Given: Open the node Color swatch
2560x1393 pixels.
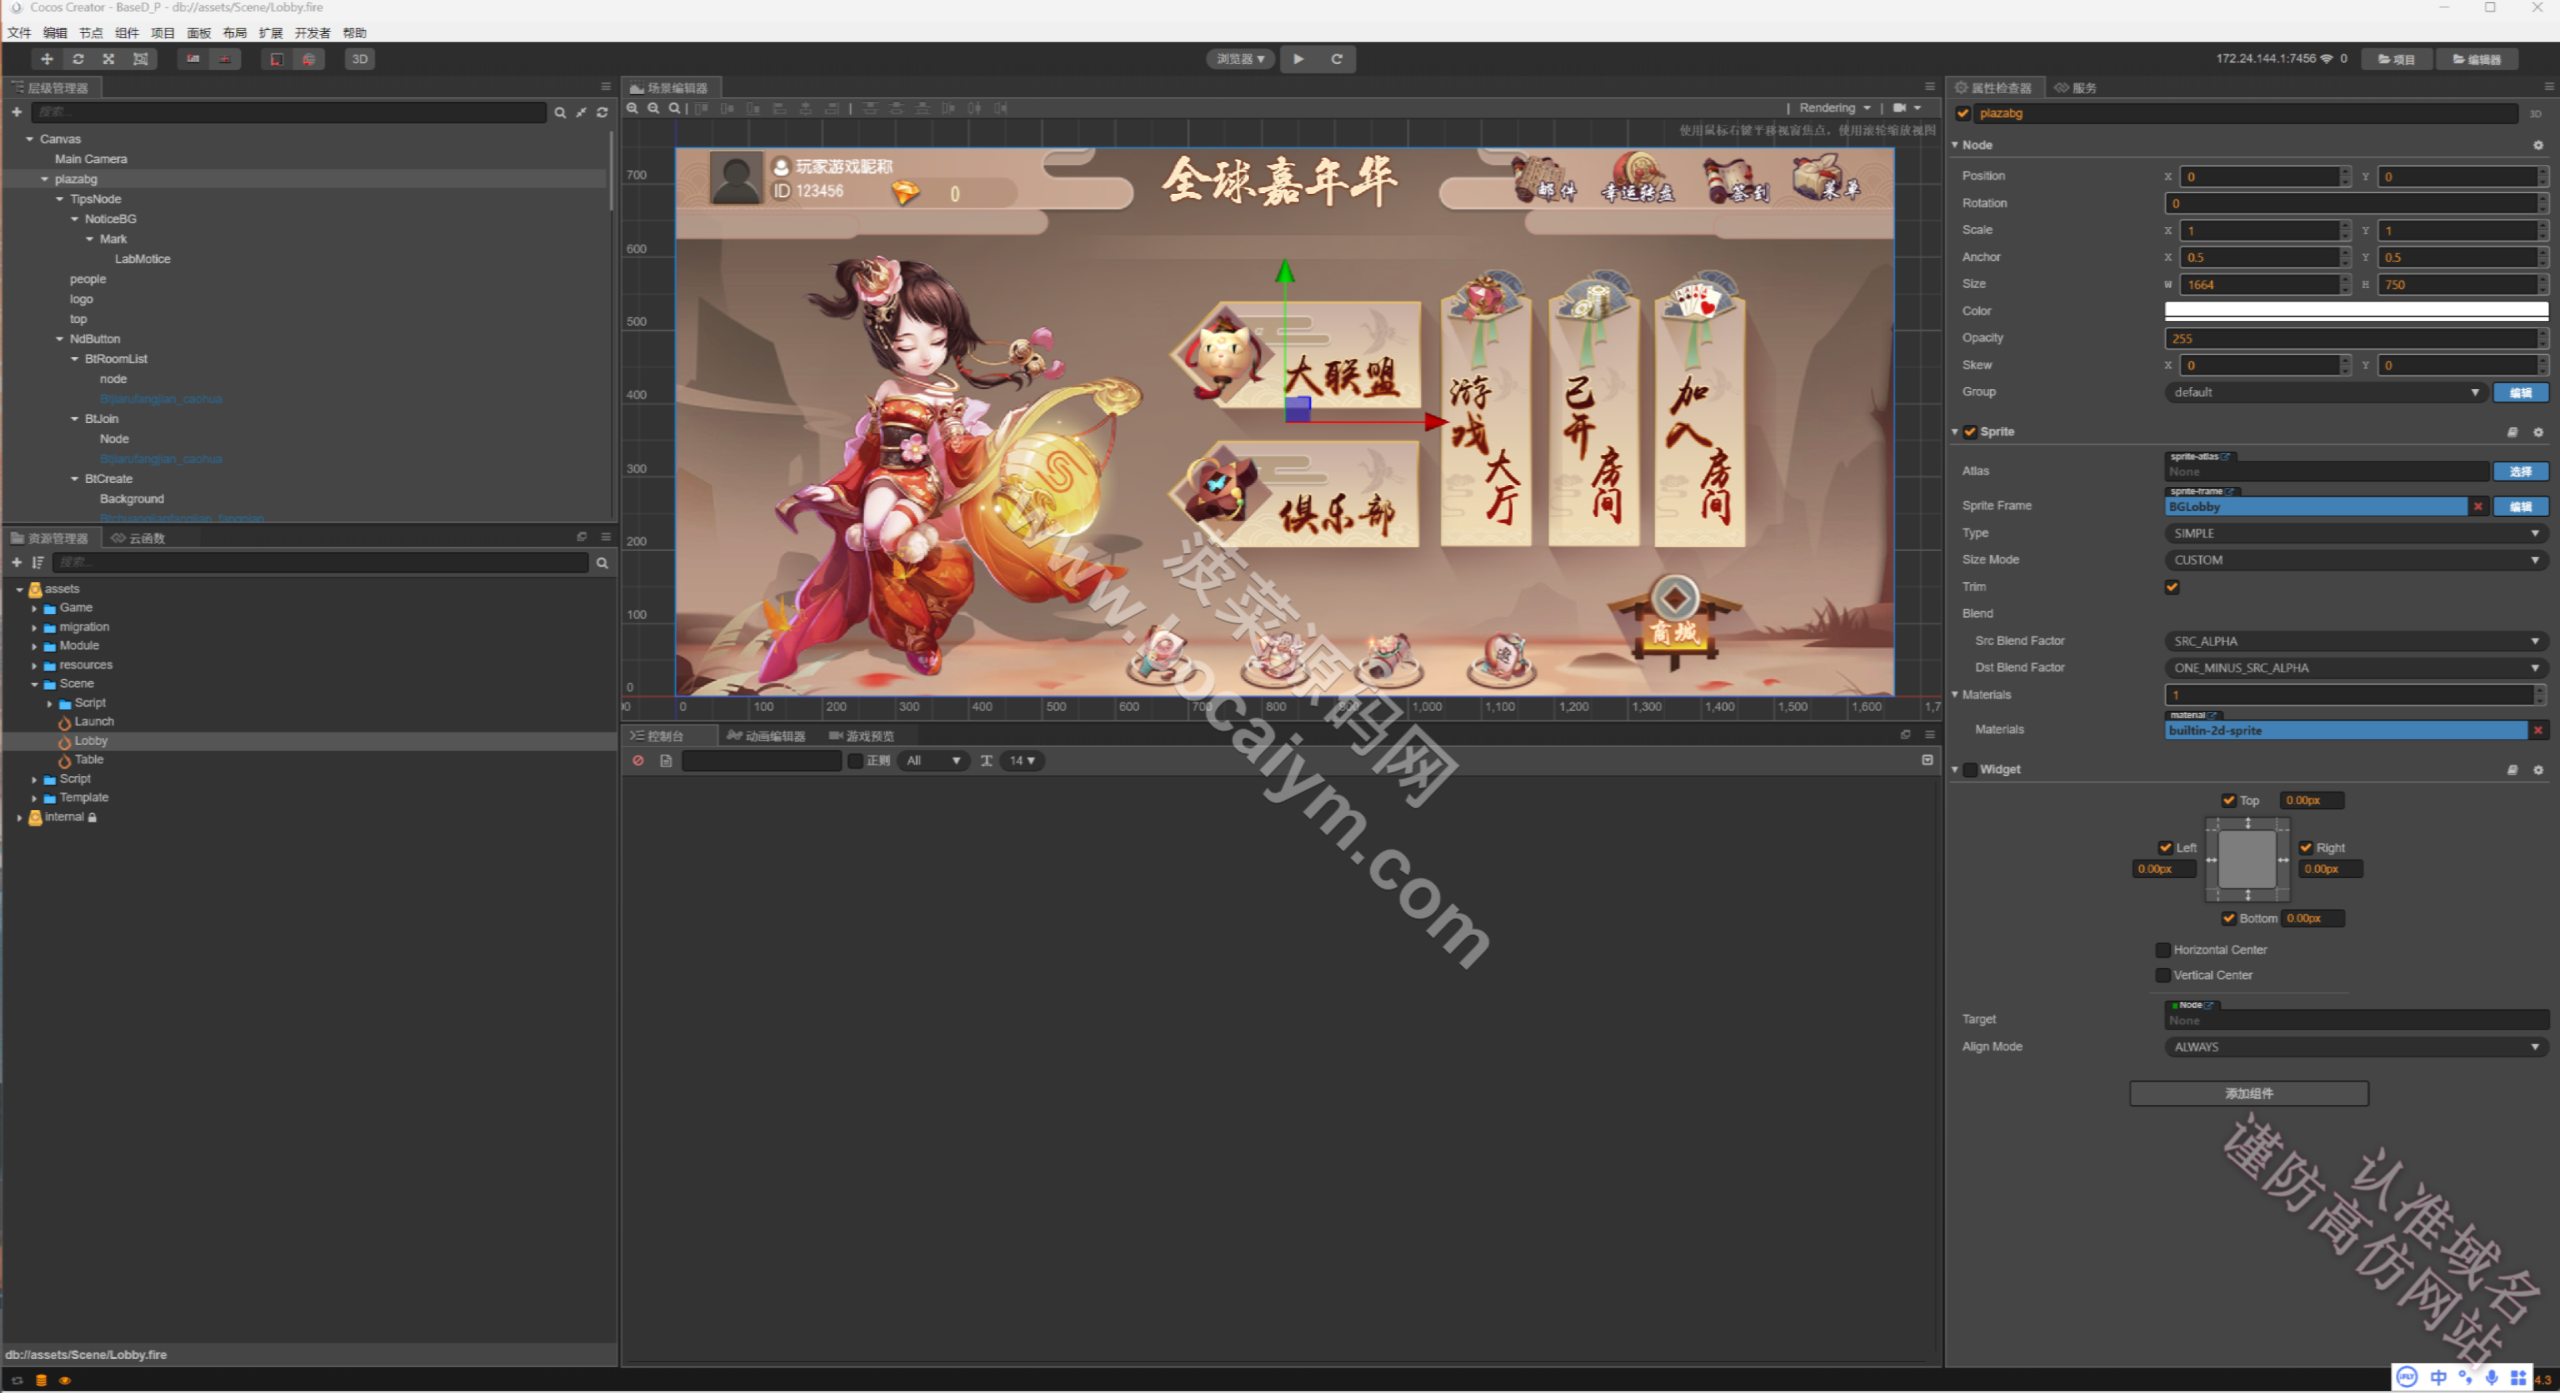Looking at the screenshot, I should pos(2356,311).
